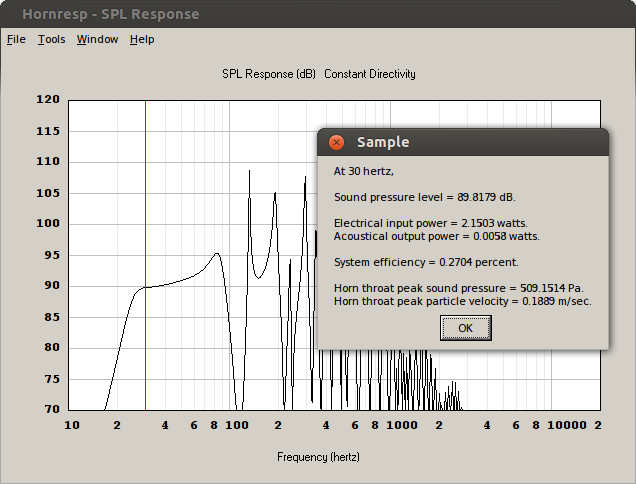Click the 70 label on the dB axis
The width and height of the screenshot is (636, 484).
pyautogui.click(x=52, y=409)
